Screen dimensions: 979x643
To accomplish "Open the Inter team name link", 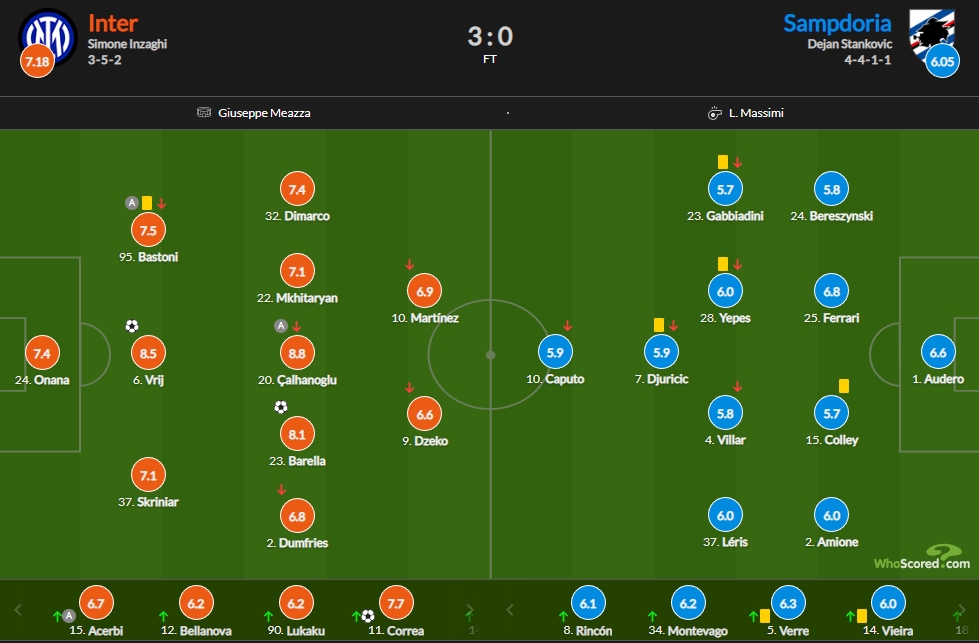I will coord(112,23).
